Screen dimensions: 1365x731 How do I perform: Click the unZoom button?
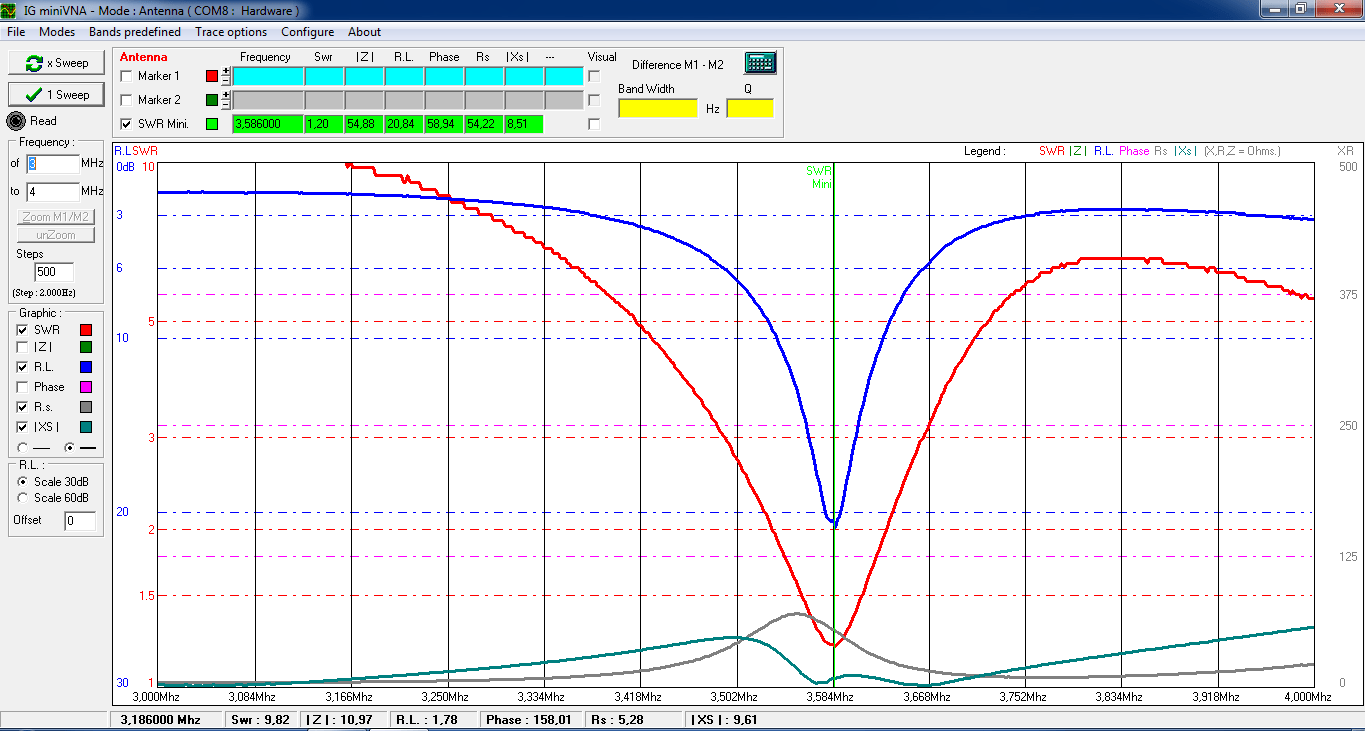[56, 235]
